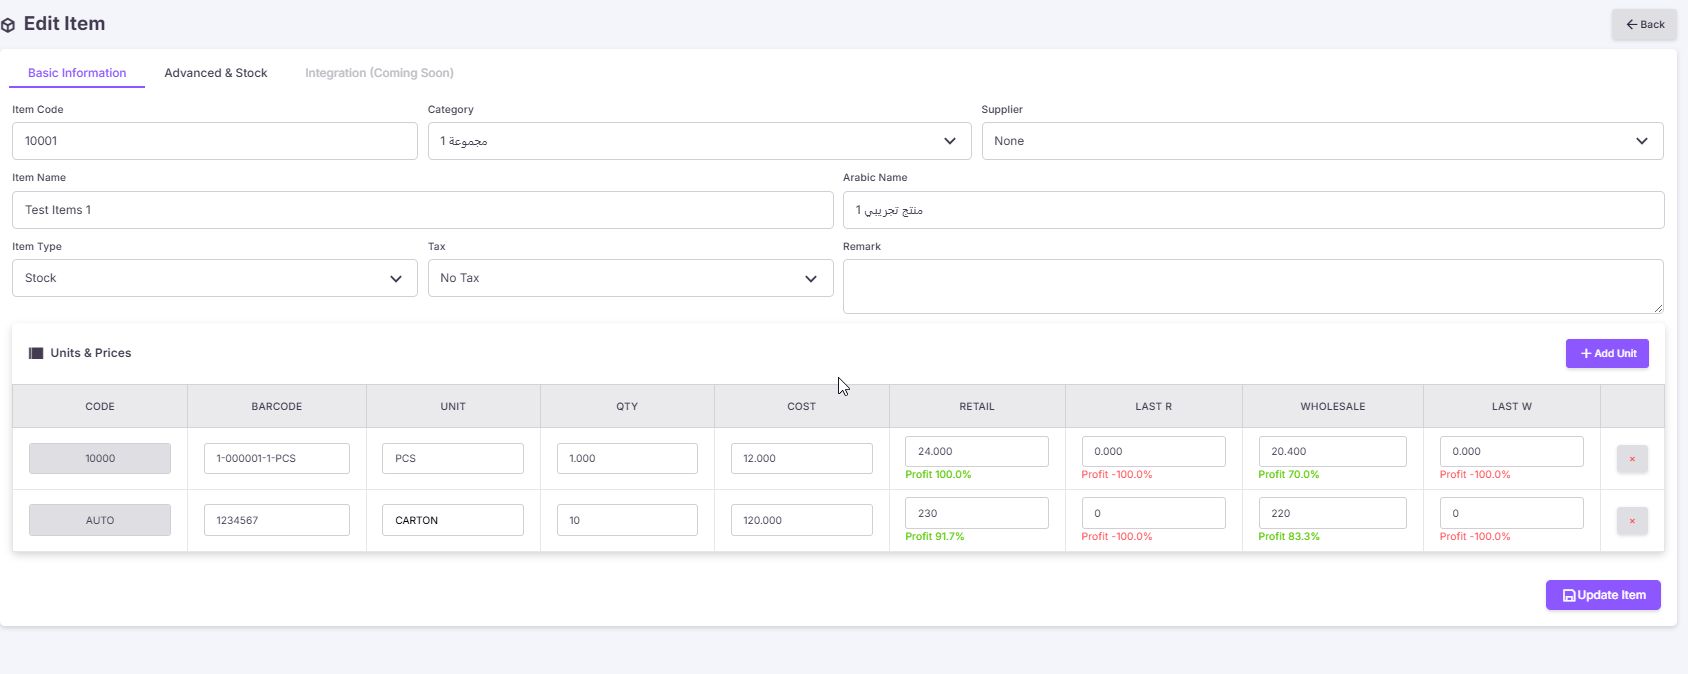Click the Arabic Name input
The width and height of the screenshot is (1688, 674).
click(x=1253, y=210)
